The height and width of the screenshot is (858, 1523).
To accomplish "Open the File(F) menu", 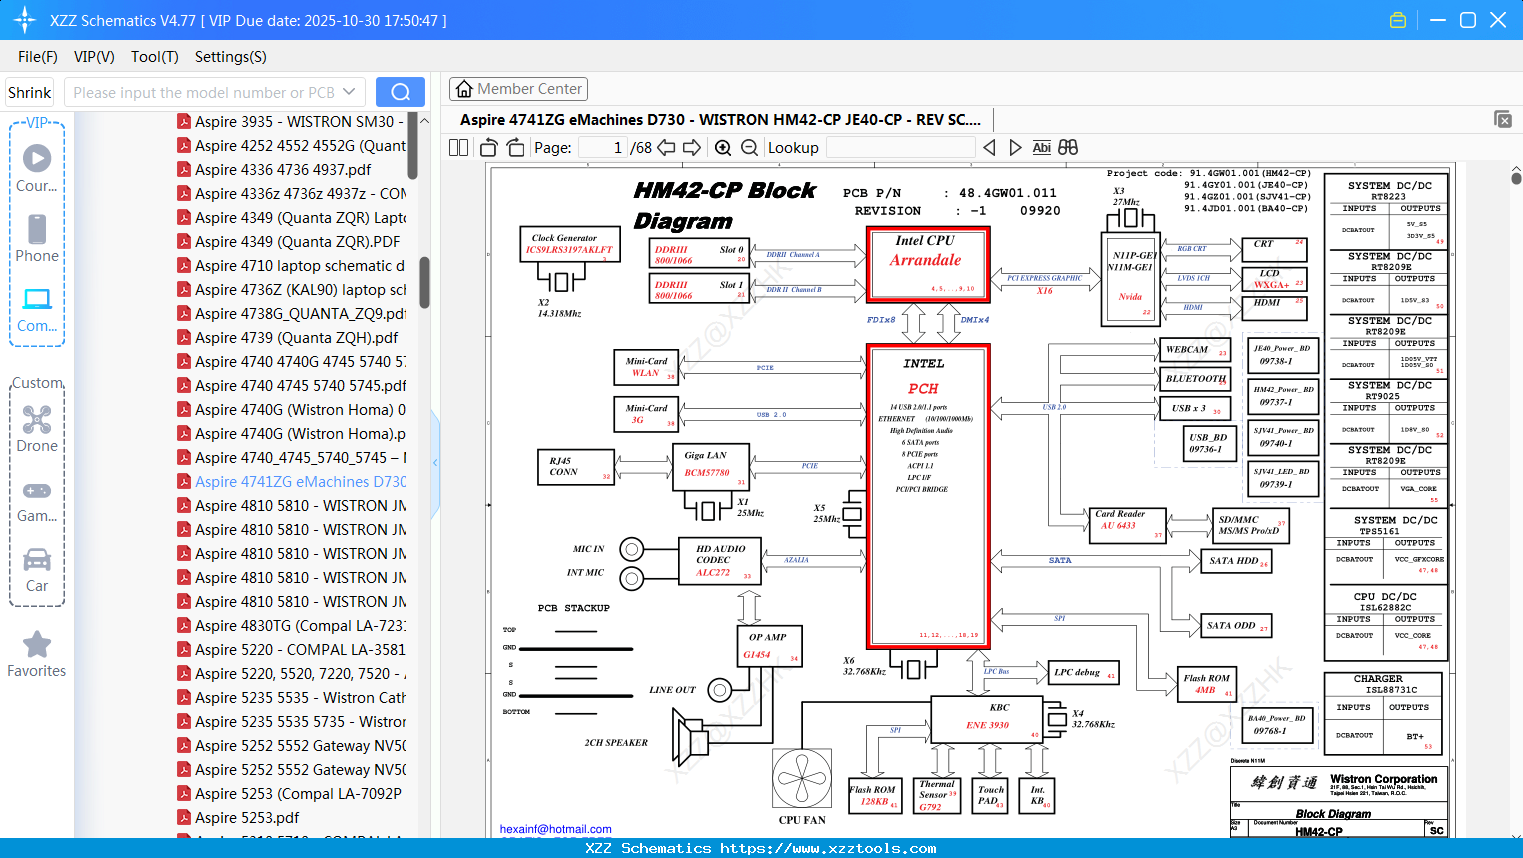I will click(x=38, y=57).
